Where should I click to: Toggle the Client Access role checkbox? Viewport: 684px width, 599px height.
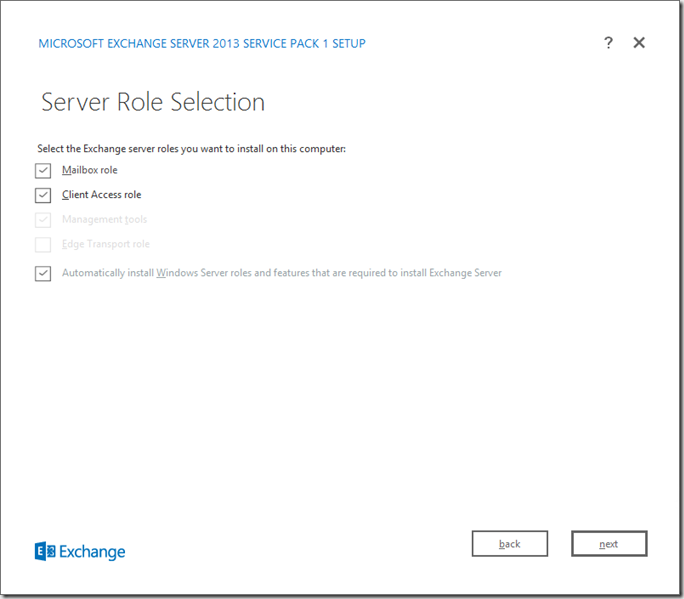(43, 195)
